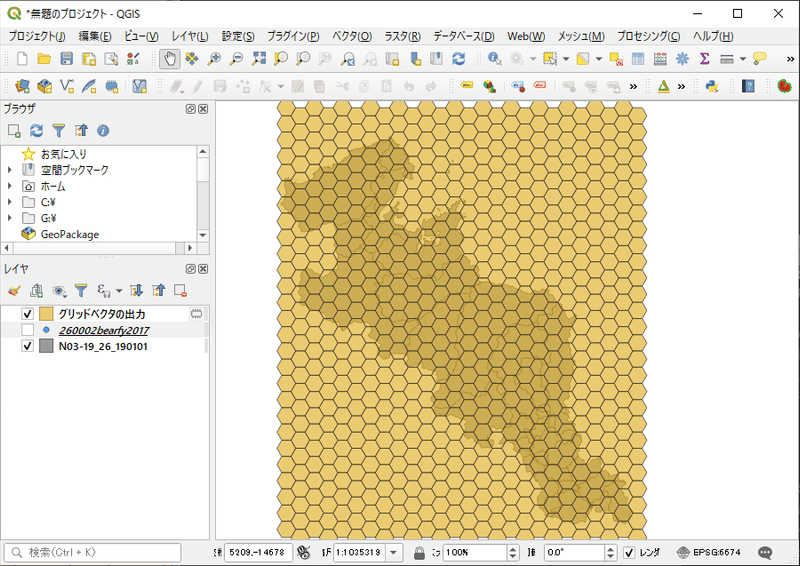This screenshot has width=800, height=566.
Task: Create a new GeoPackage layer icon
Action: pos(44,86)
